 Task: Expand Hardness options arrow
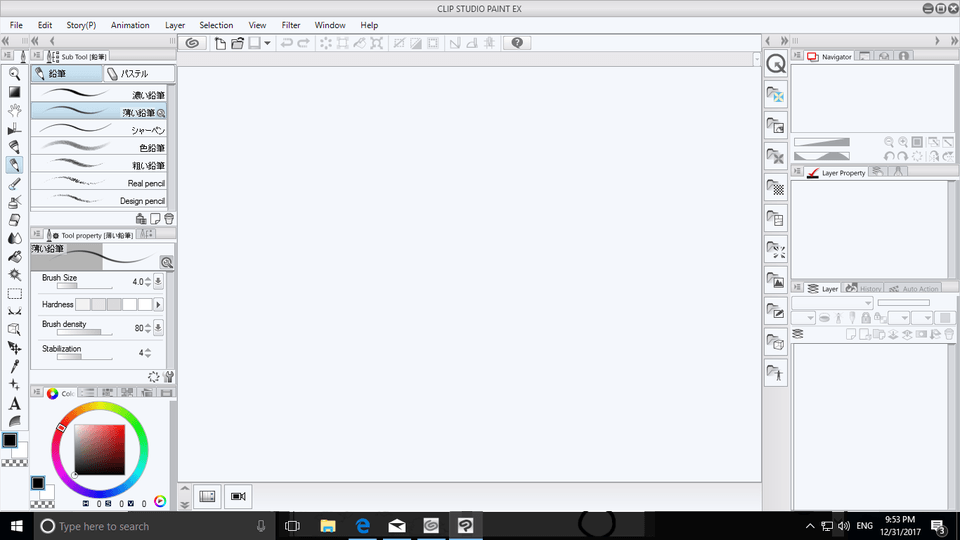pyautogui.click(x=158, y=304)
